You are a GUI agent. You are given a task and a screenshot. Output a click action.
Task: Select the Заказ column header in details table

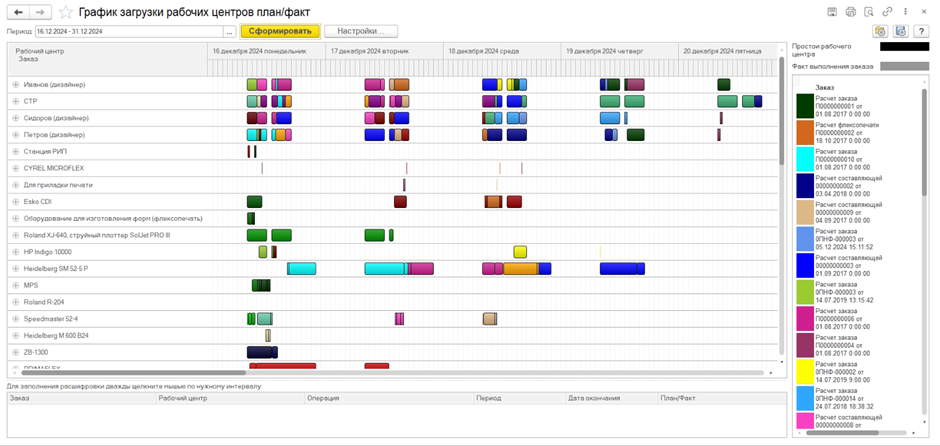(80, 398)
